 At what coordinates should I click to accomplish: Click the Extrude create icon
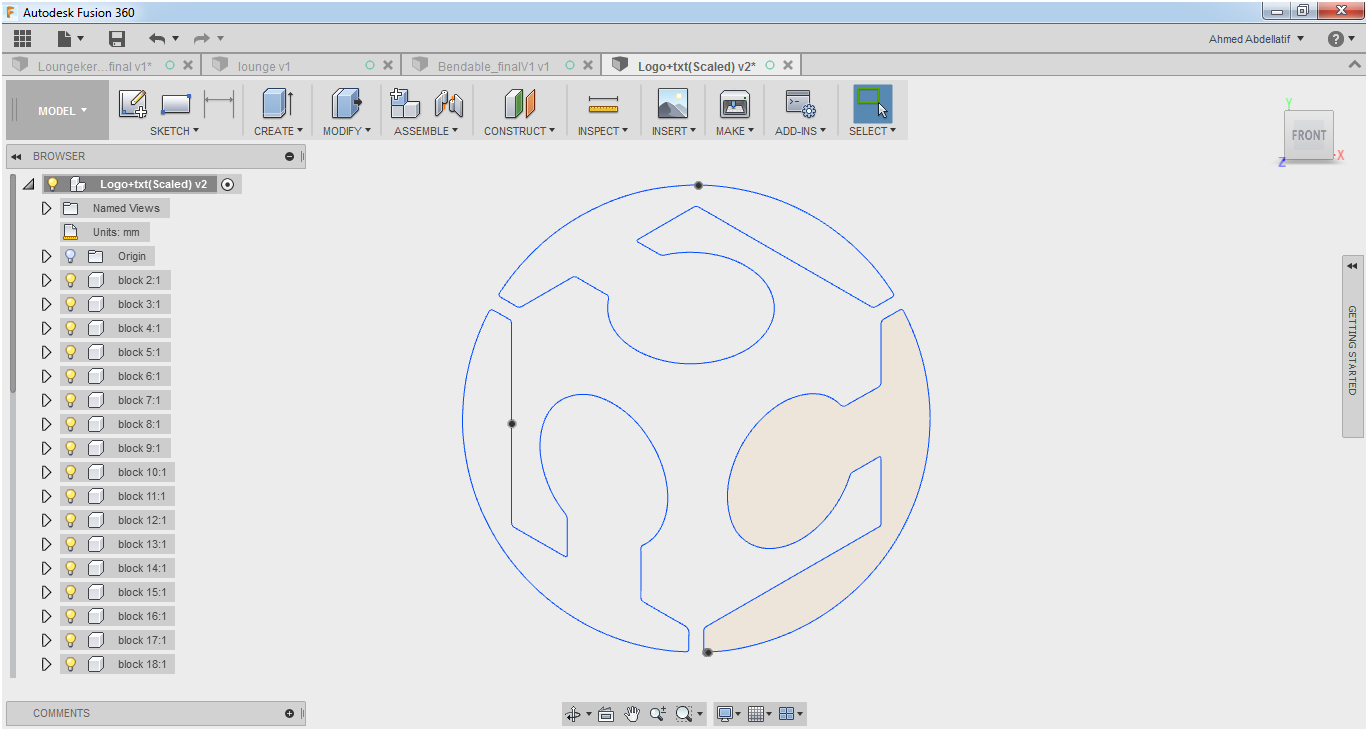[277, 104]
